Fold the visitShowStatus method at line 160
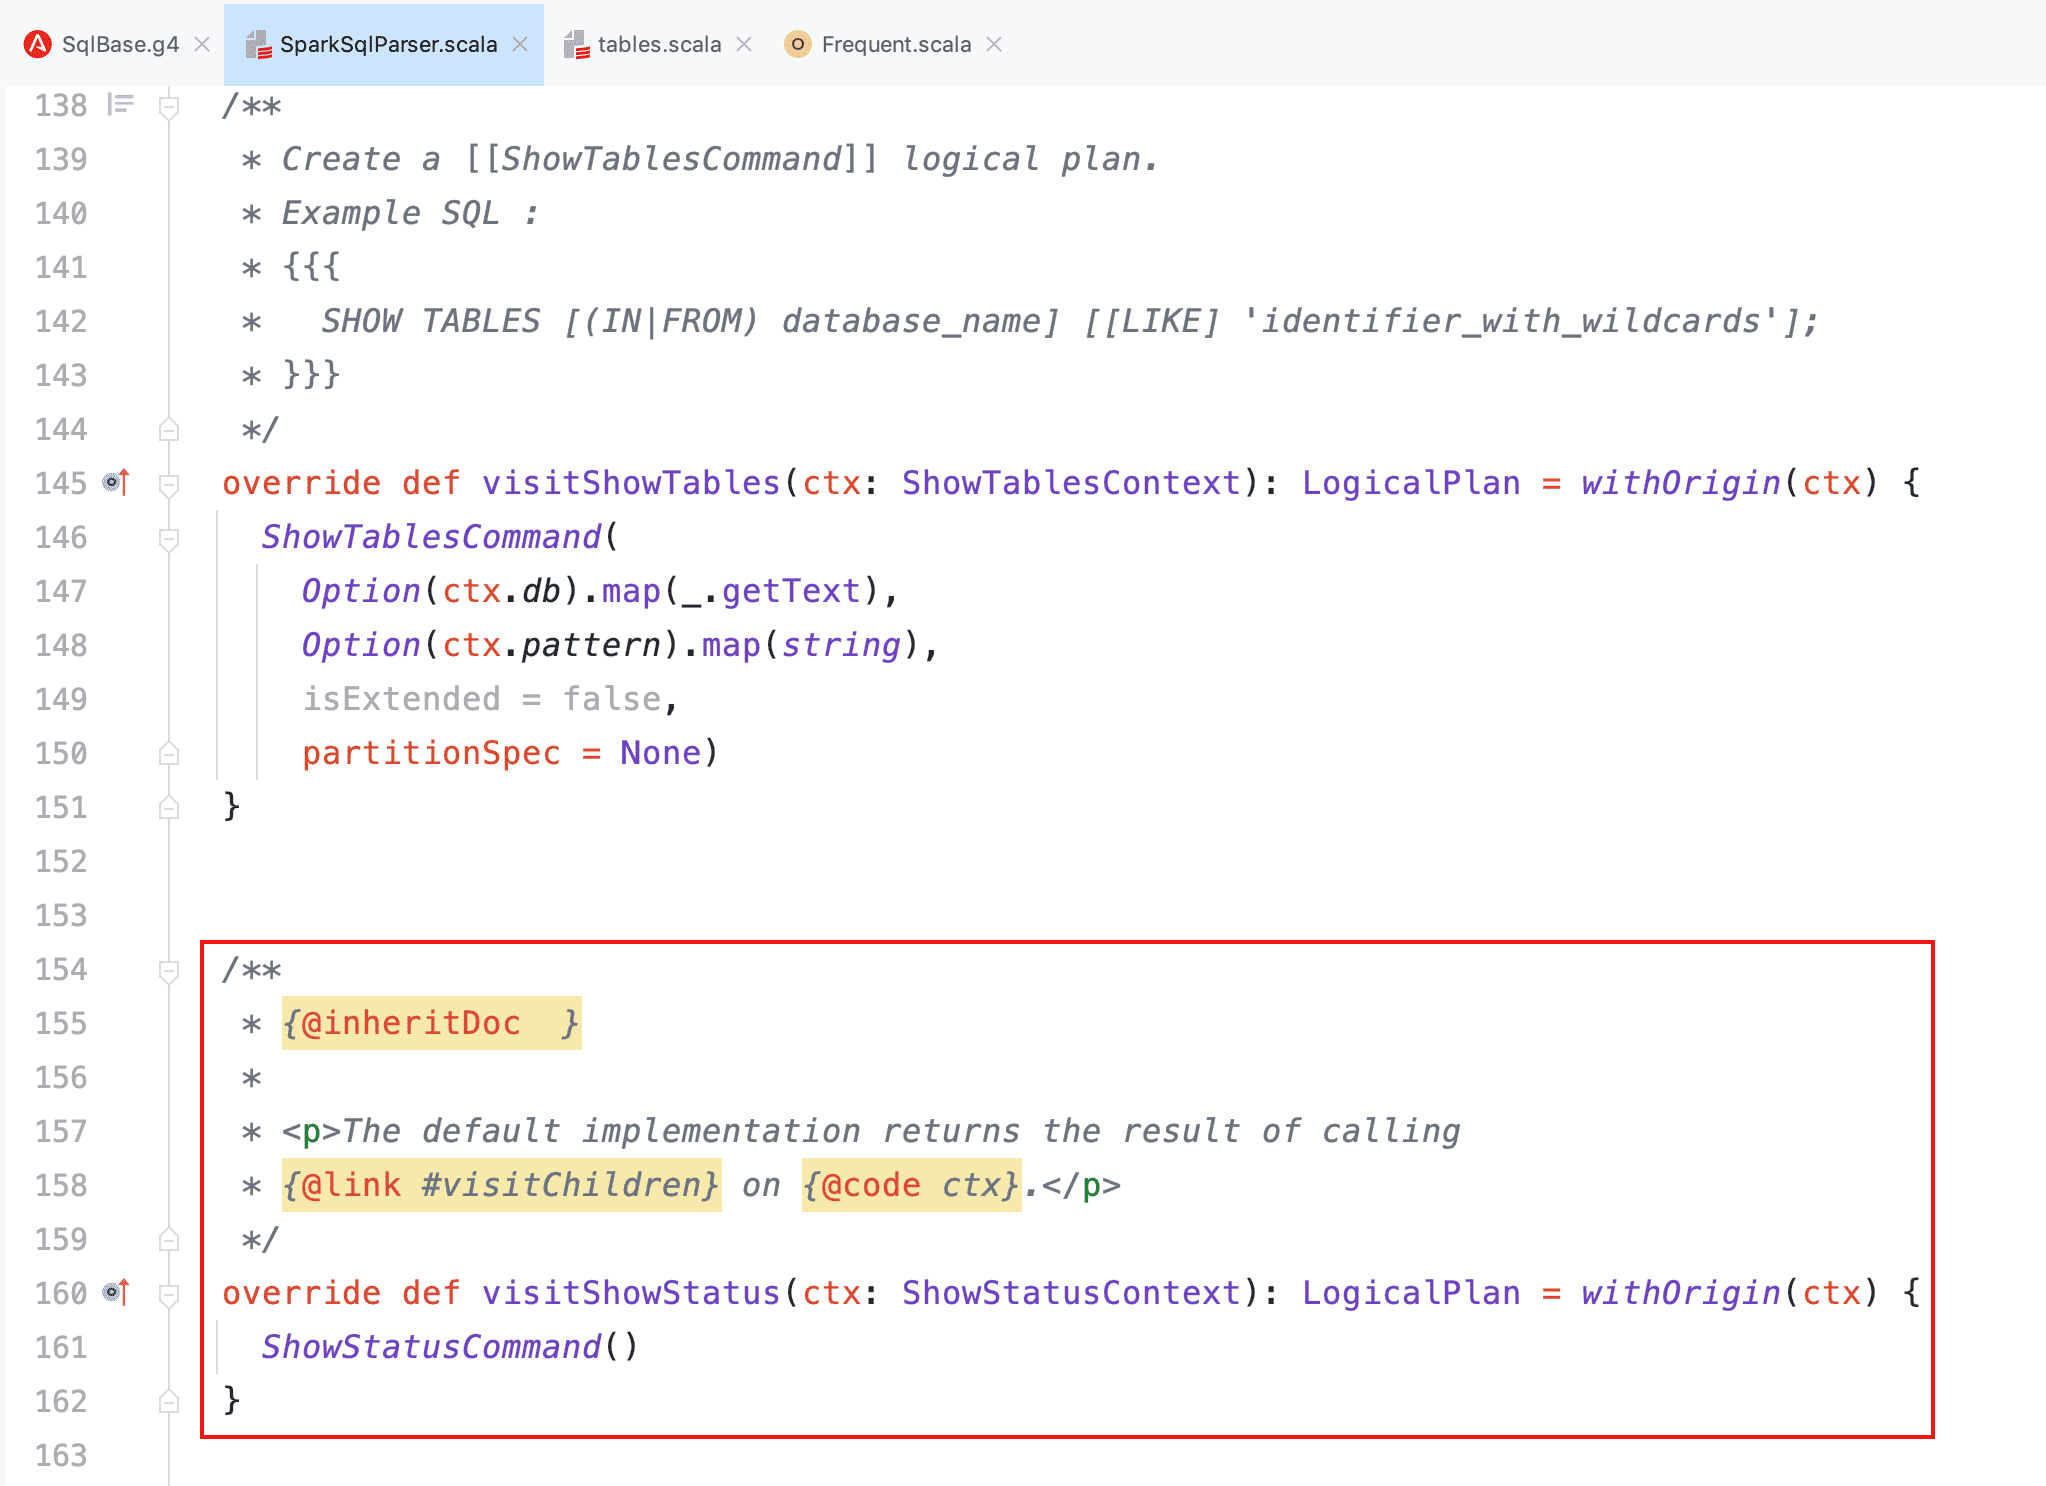This screenshot has width=2046, height=1486. [x=169, y=1294]
